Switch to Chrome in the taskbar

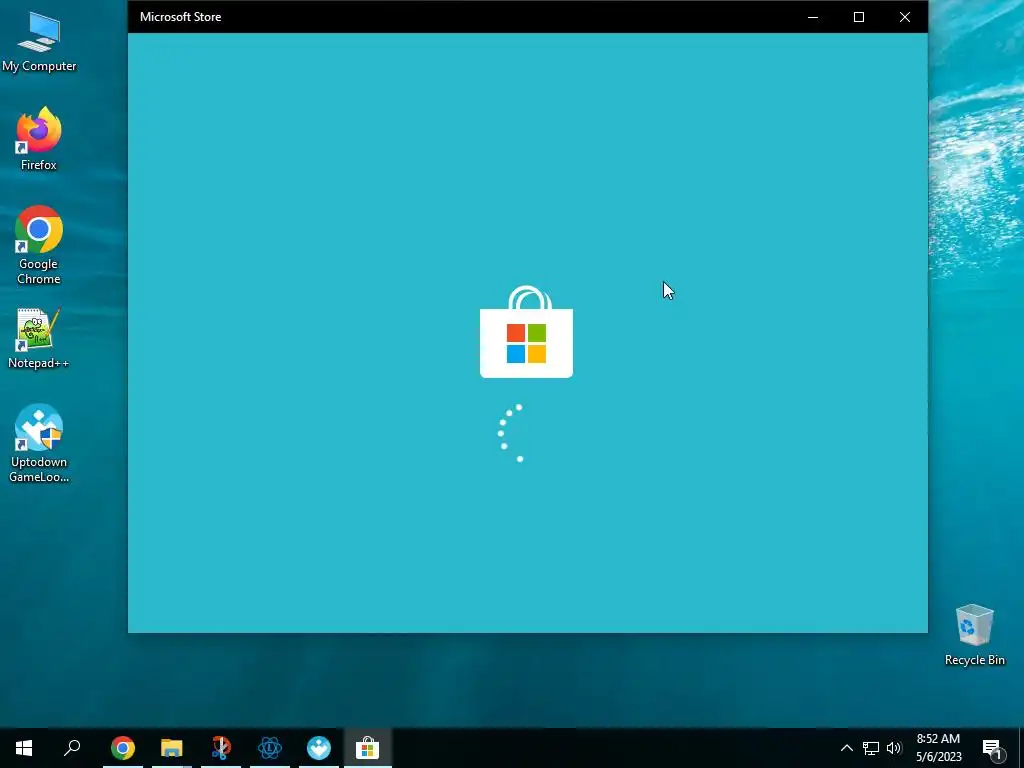coord(123,748)
